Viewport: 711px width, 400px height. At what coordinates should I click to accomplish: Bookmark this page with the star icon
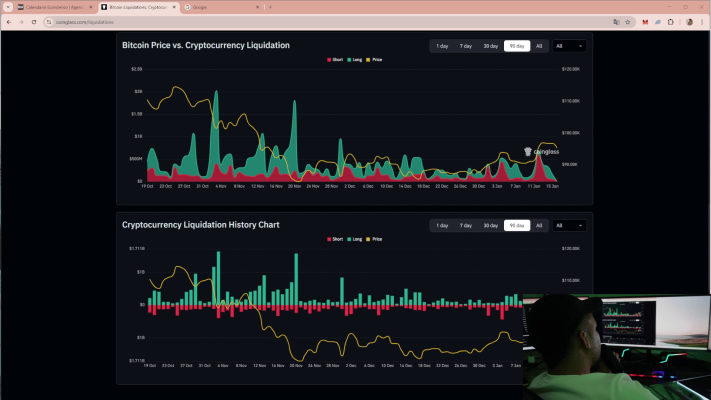tap(627, 21)
